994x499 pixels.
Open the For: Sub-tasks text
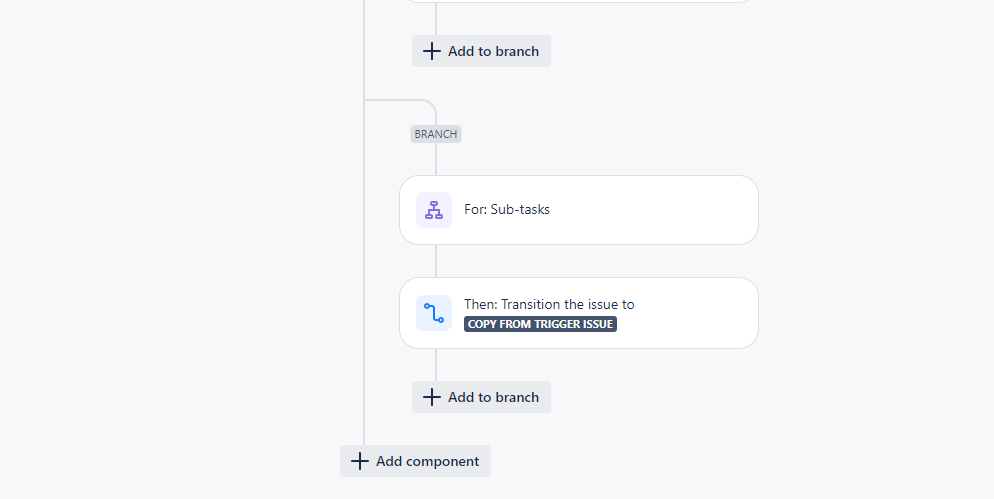(x=507, y=209)
